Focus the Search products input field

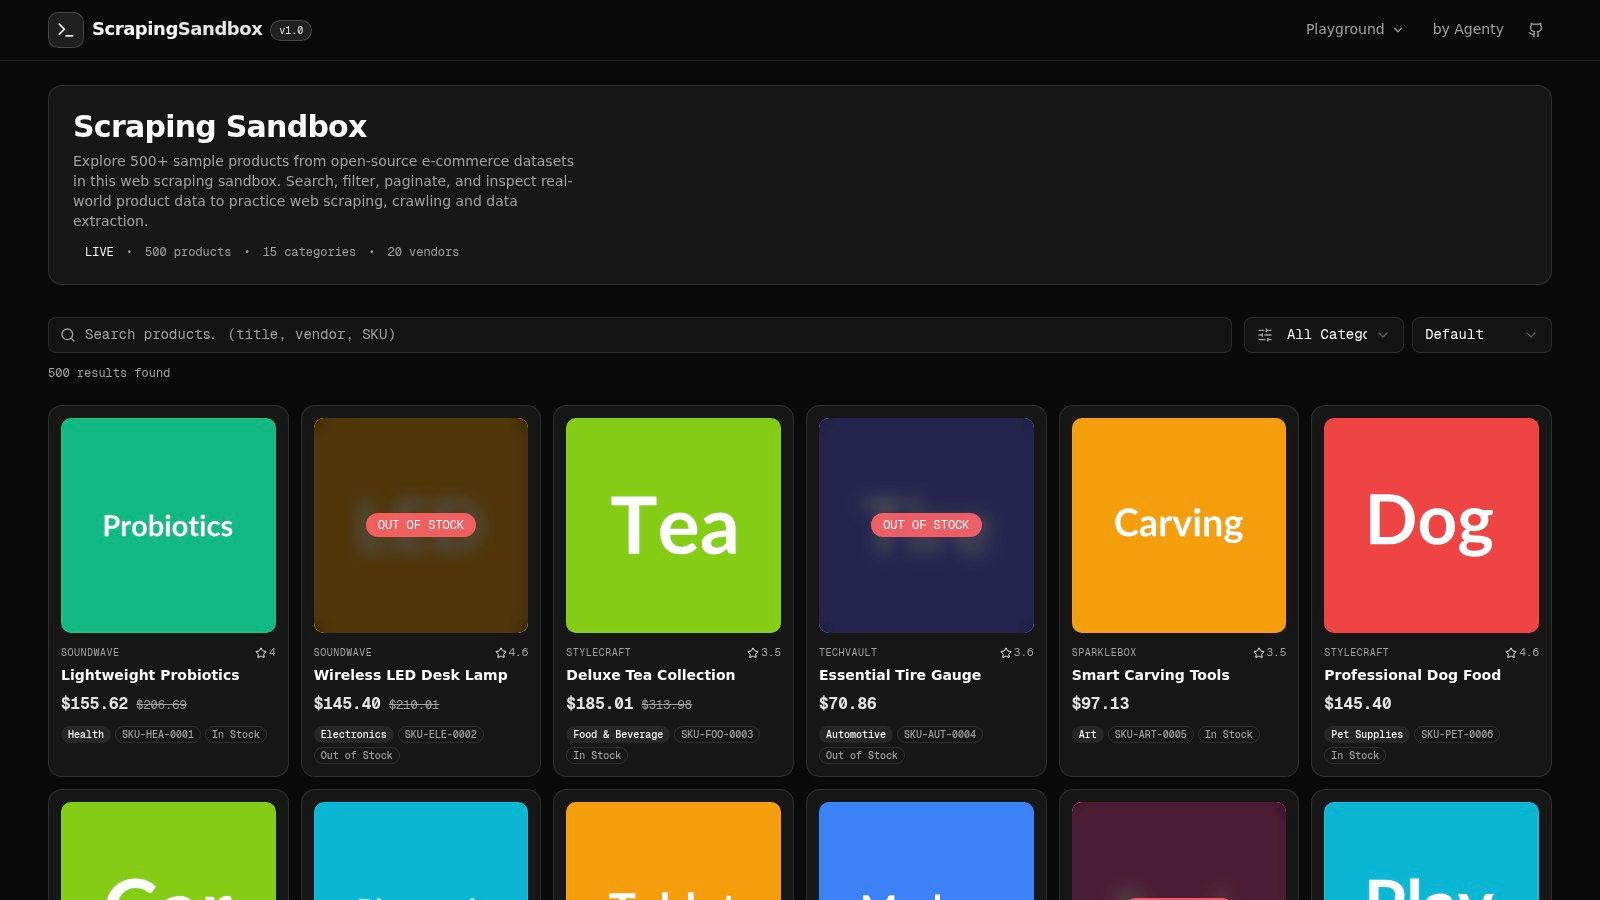pos(640,335)
